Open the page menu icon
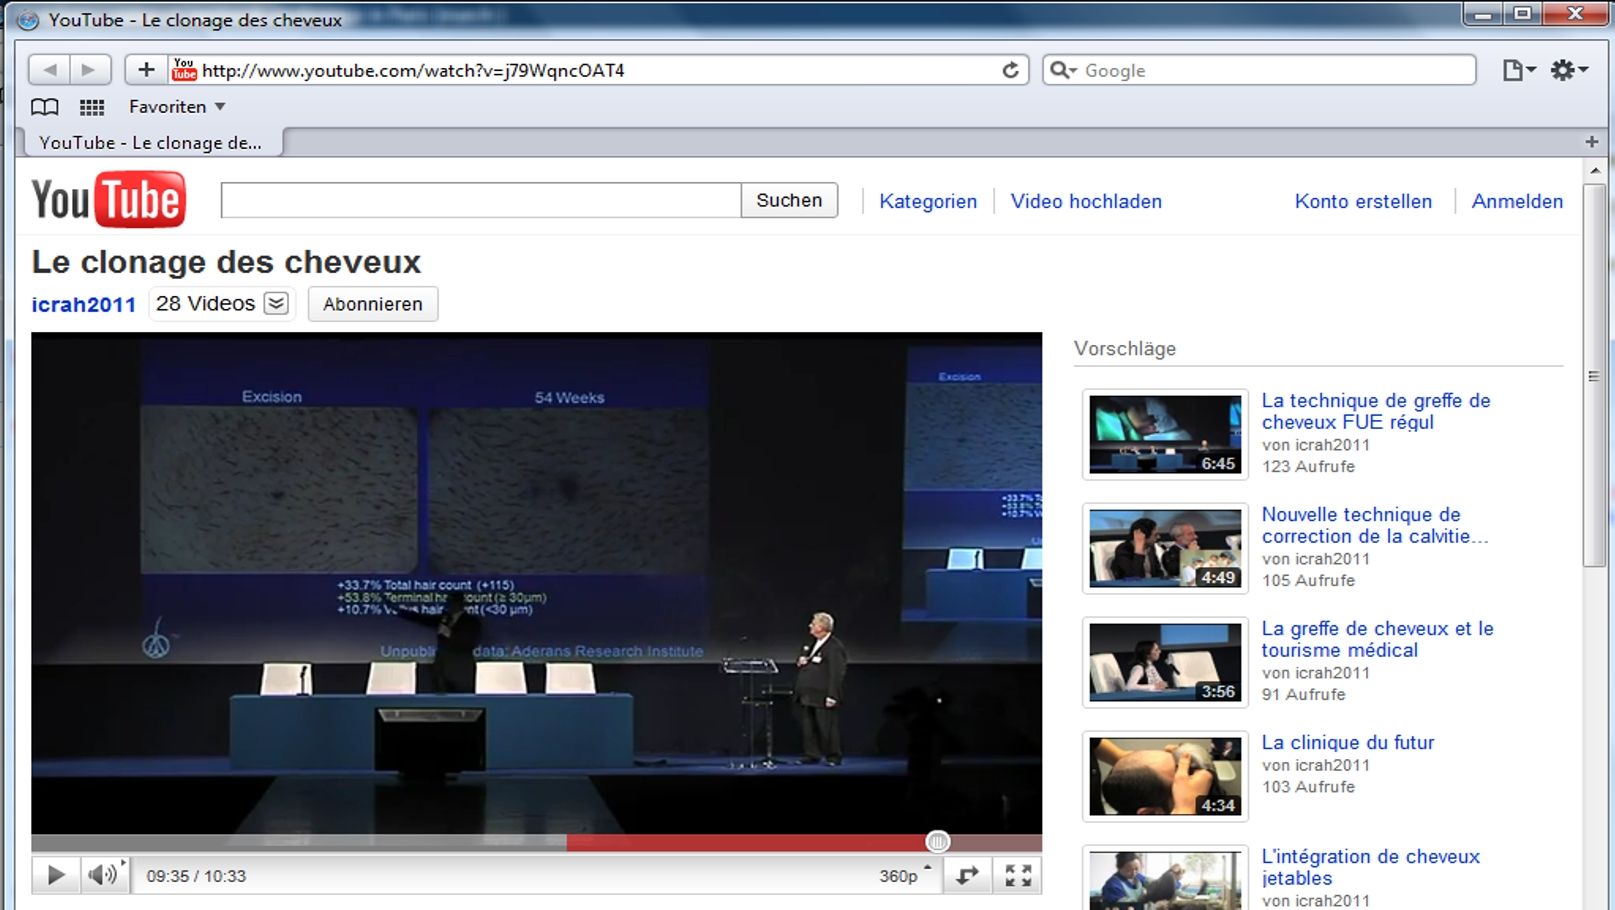Image resolution: width=1615 pixels, height=910 pixels. (1517, 70)
